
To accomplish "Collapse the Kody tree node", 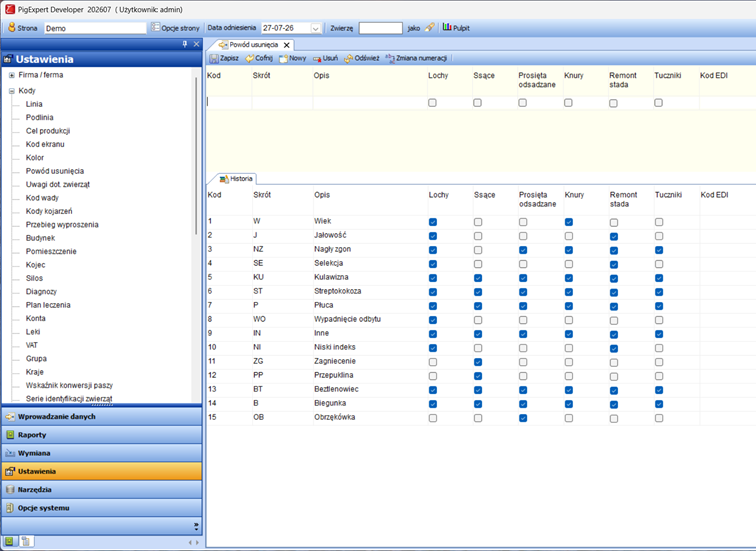I will point(12,91).
